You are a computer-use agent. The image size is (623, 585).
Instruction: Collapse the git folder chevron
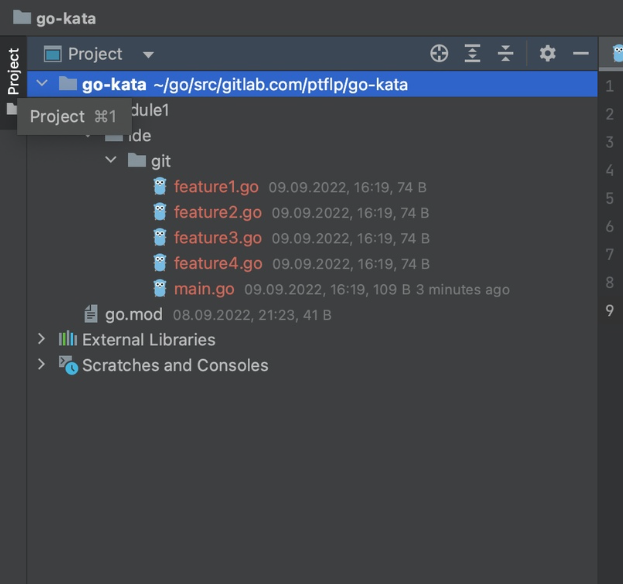click(x=111, y=160)
